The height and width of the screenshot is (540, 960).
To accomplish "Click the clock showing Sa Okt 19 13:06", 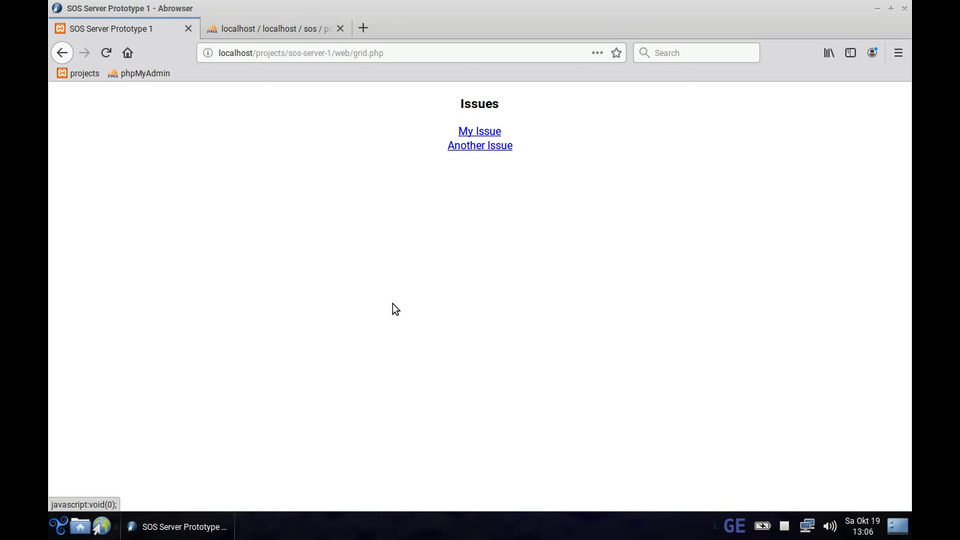I will click(x=862, y=526).
